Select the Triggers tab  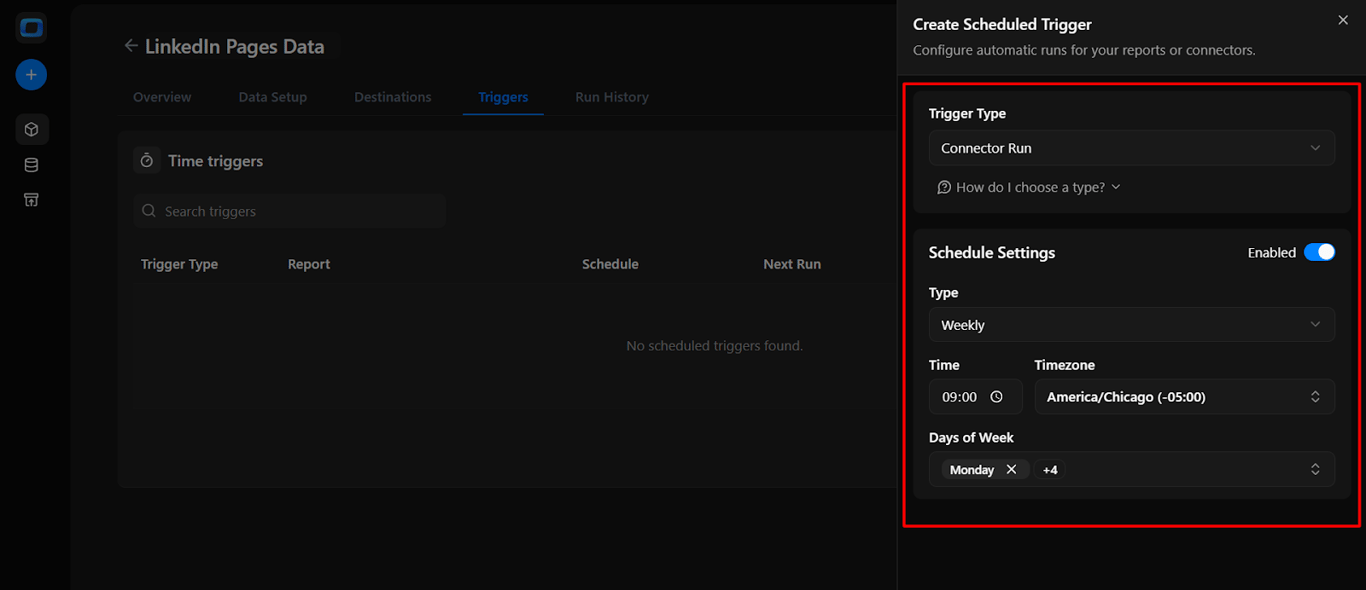coord(503,97)
